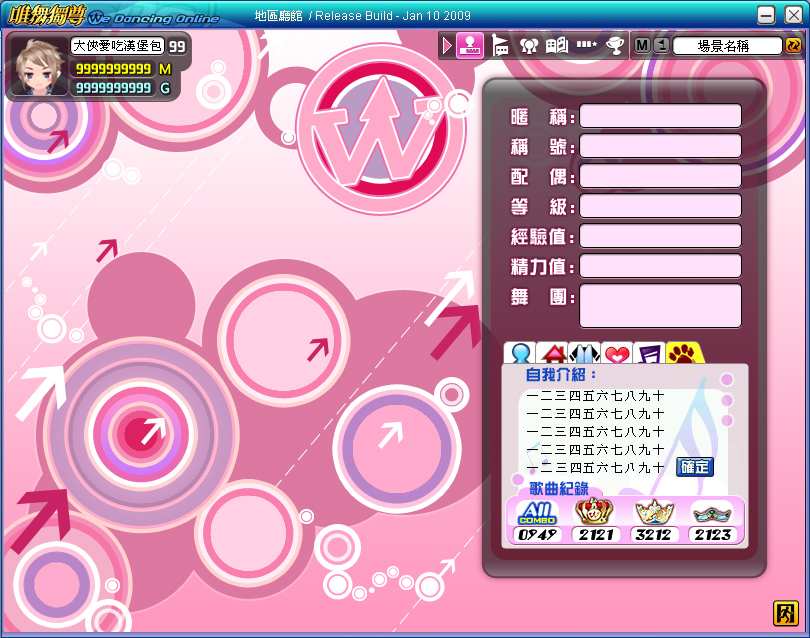Click the tiara count 2123

(x=713, y=535)
